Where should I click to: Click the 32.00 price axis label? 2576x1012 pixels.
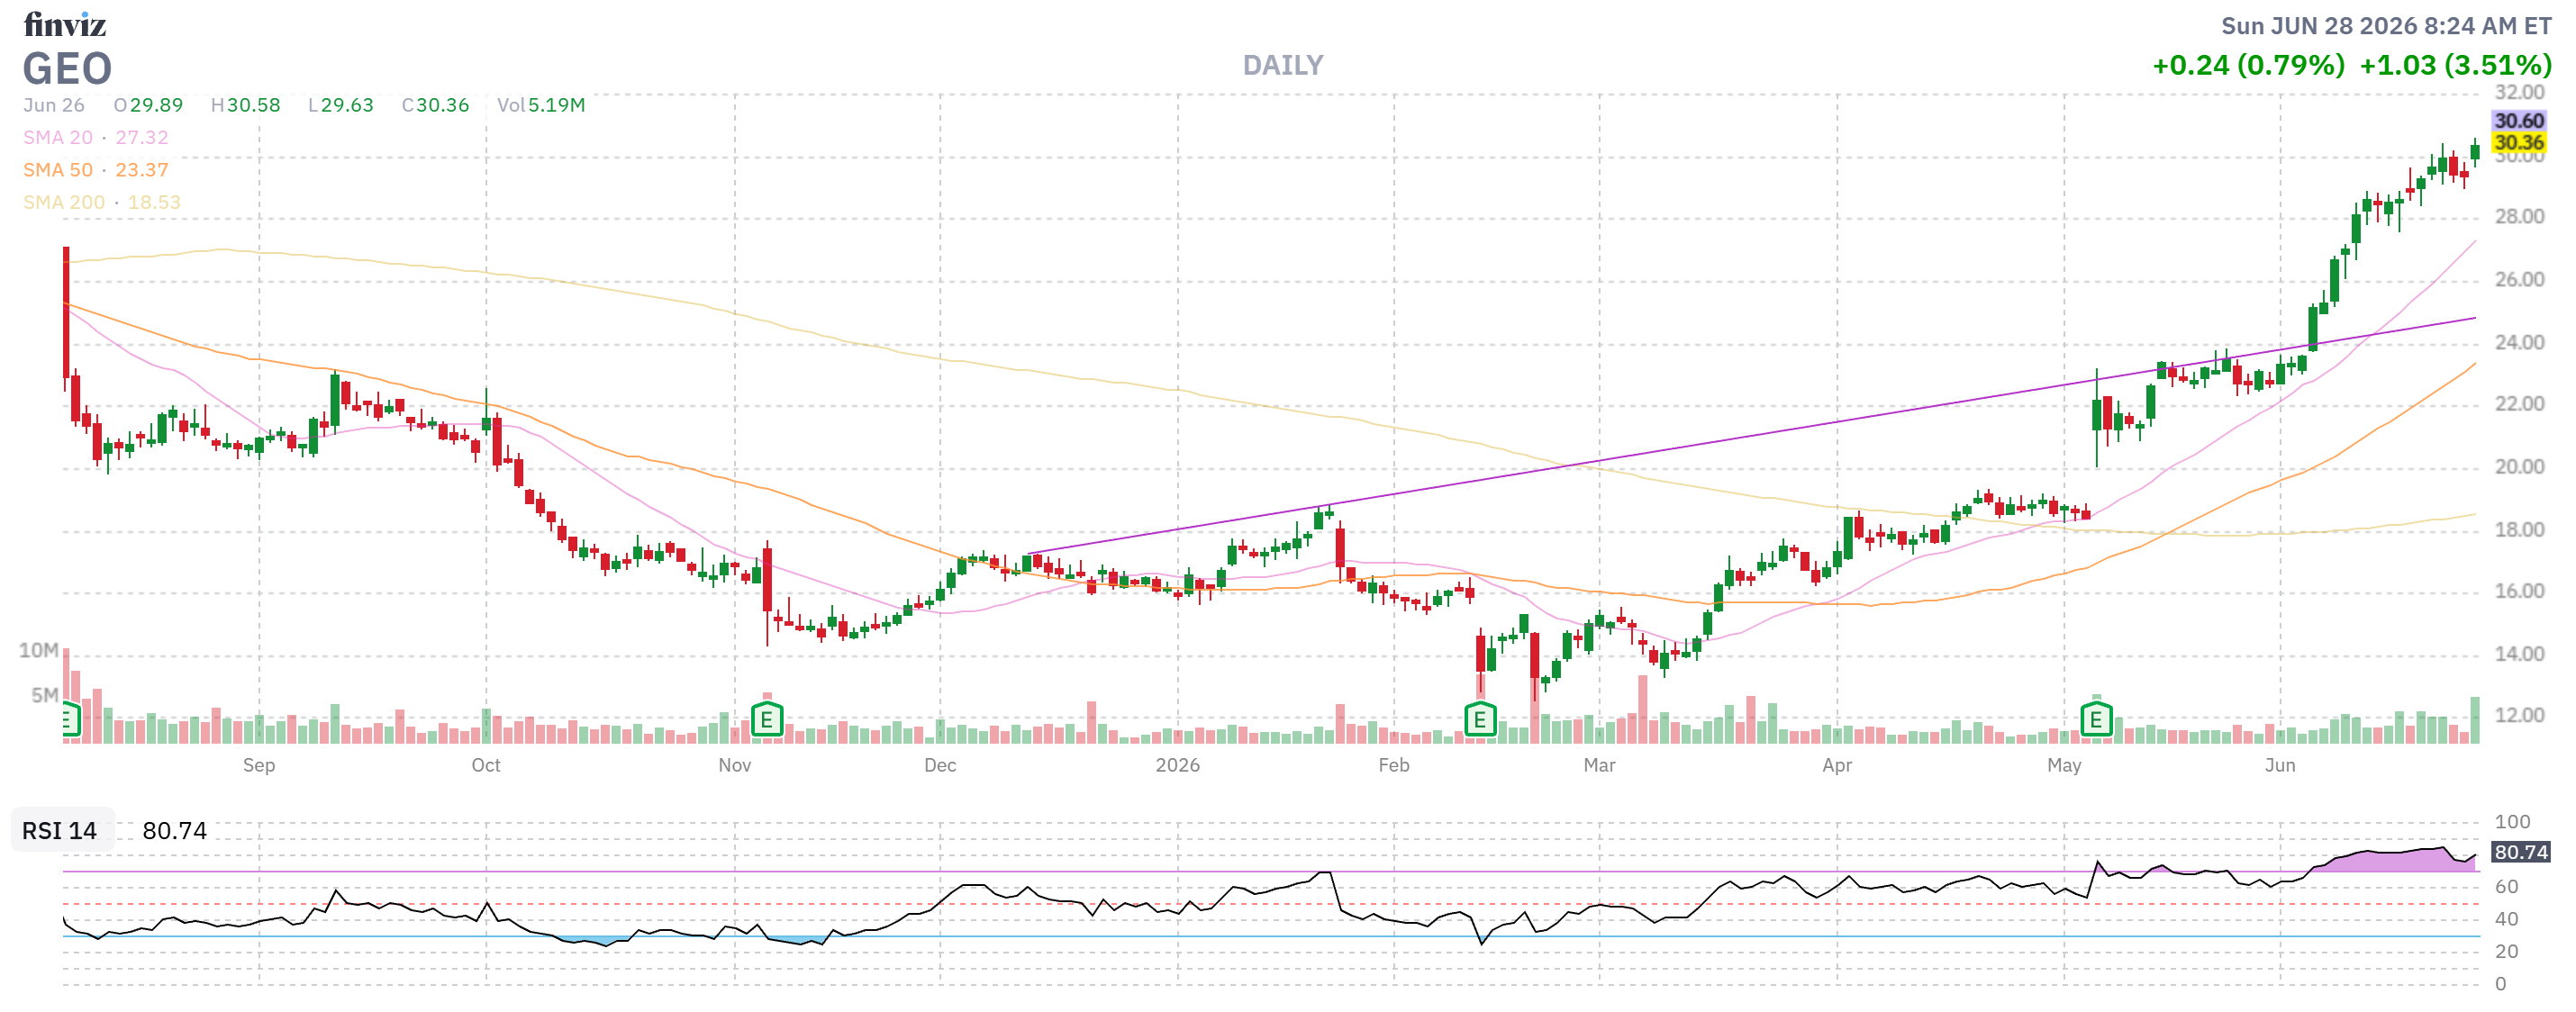click(2519, 92)
